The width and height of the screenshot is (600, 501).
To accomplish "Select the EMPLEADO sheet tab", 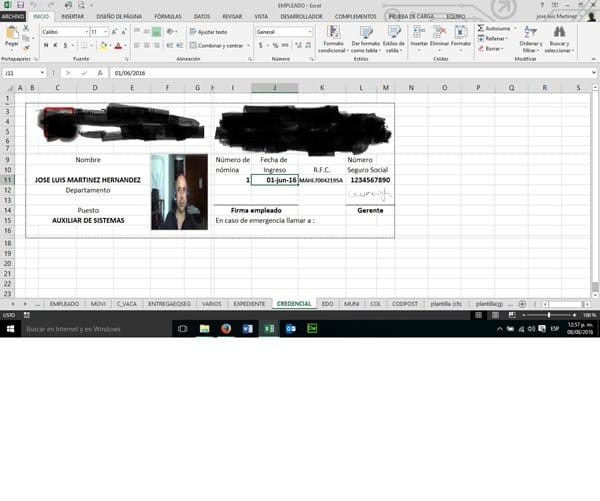I will coord(64,304).
